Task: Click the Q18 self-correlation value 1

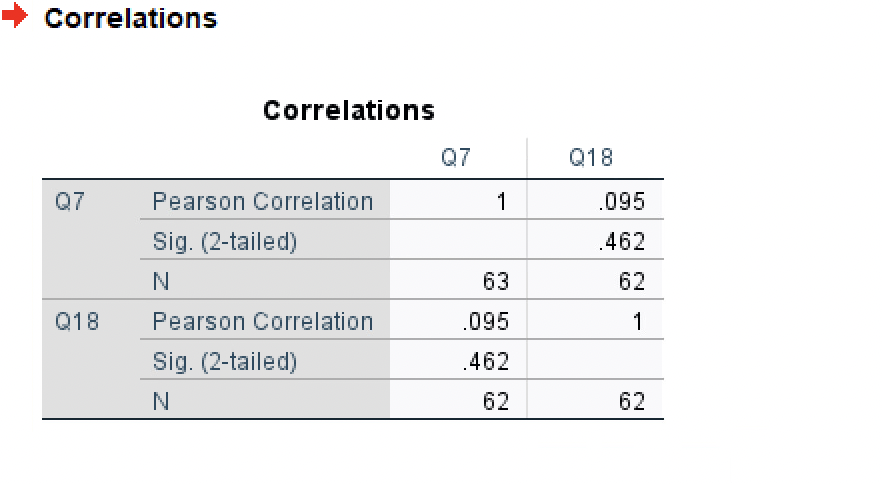Action: (x=637, y=322)
